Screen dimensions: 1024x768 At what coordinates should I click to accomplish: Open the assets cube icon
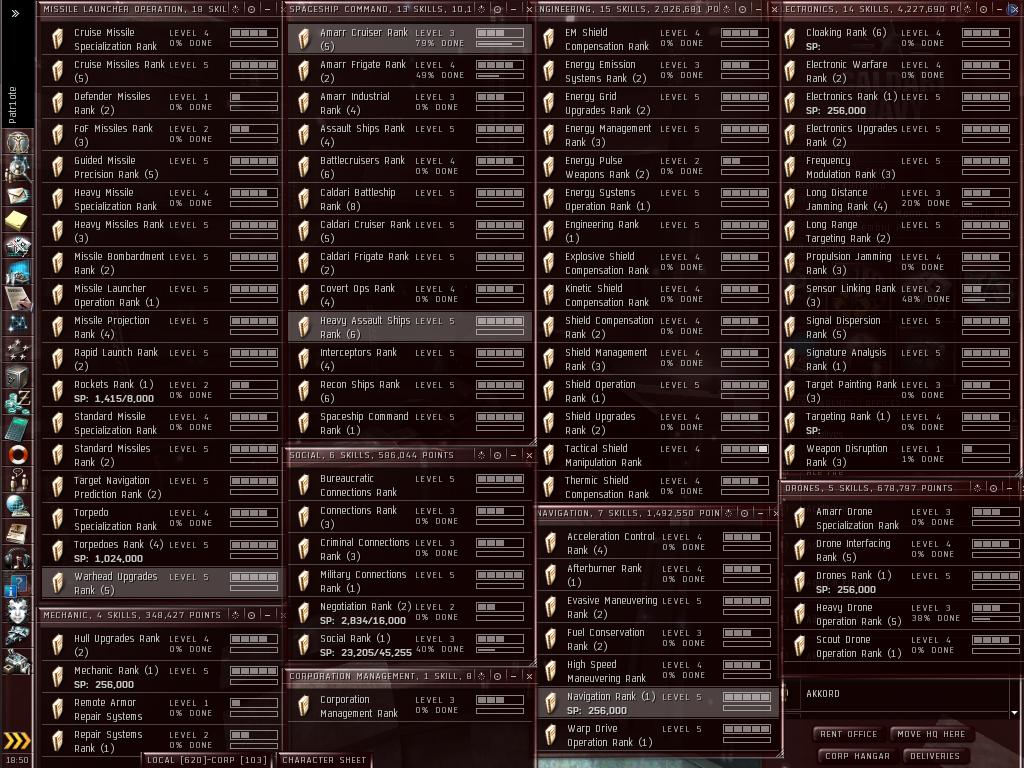click(18, 376)
